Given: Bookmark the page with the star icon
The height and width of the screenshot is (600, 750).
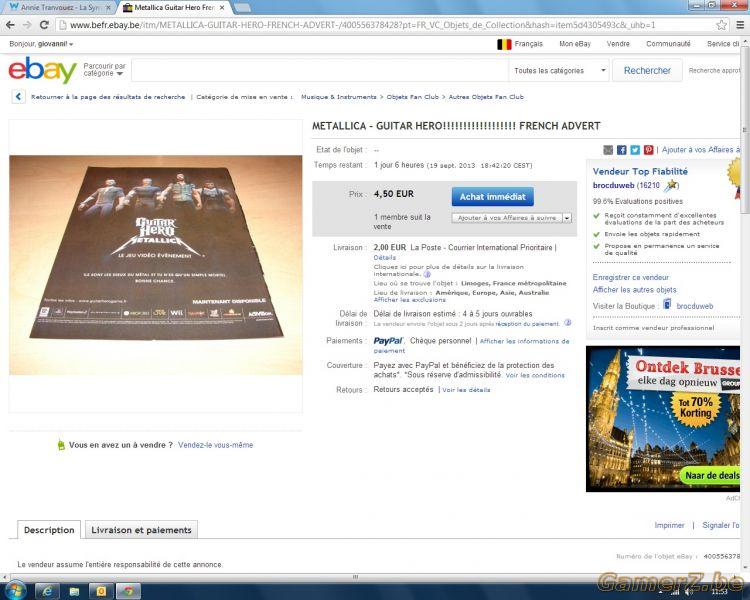Looking at the screenshot, I should tap(721, 25).
